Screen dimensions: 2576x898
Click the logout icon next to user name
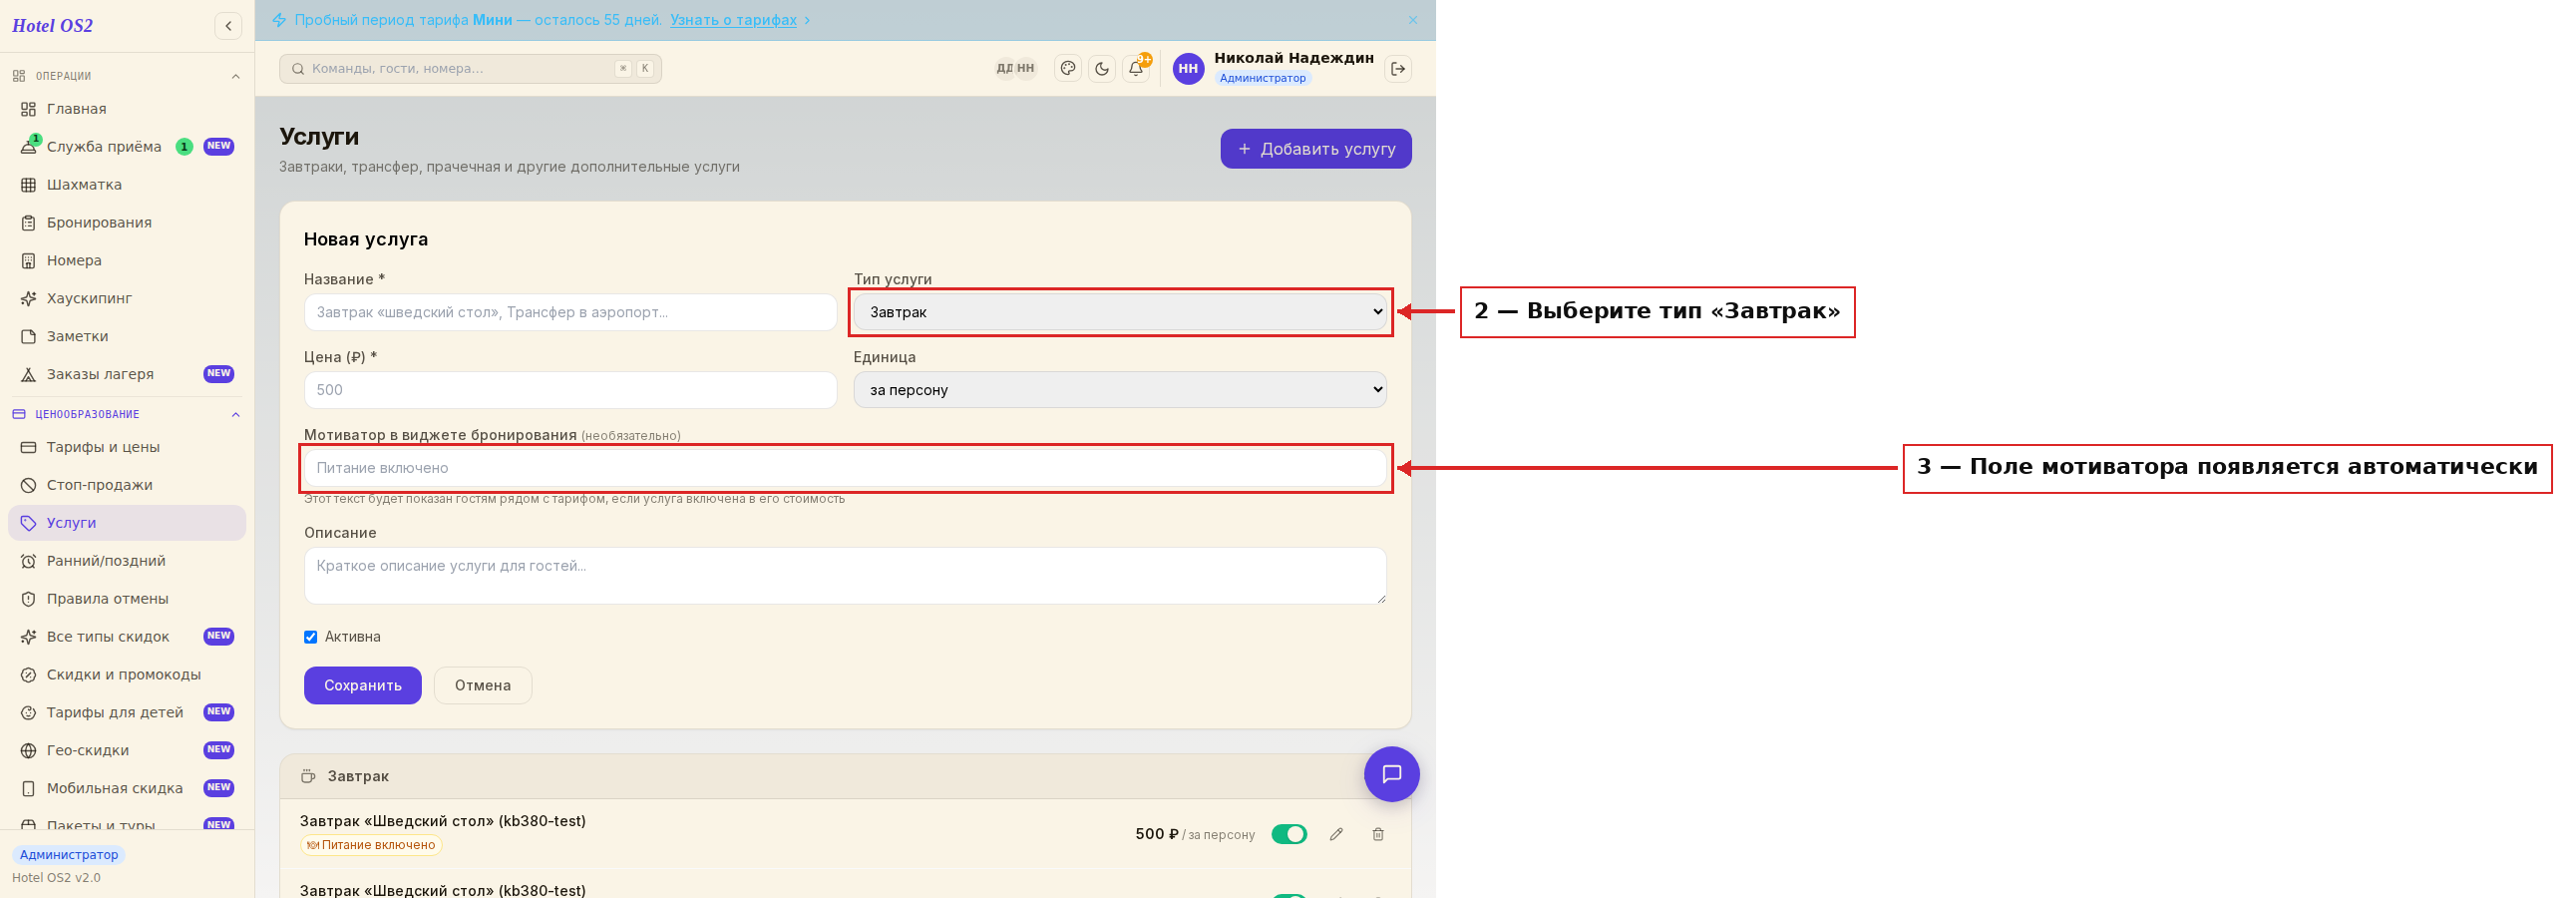(1398, 69)
